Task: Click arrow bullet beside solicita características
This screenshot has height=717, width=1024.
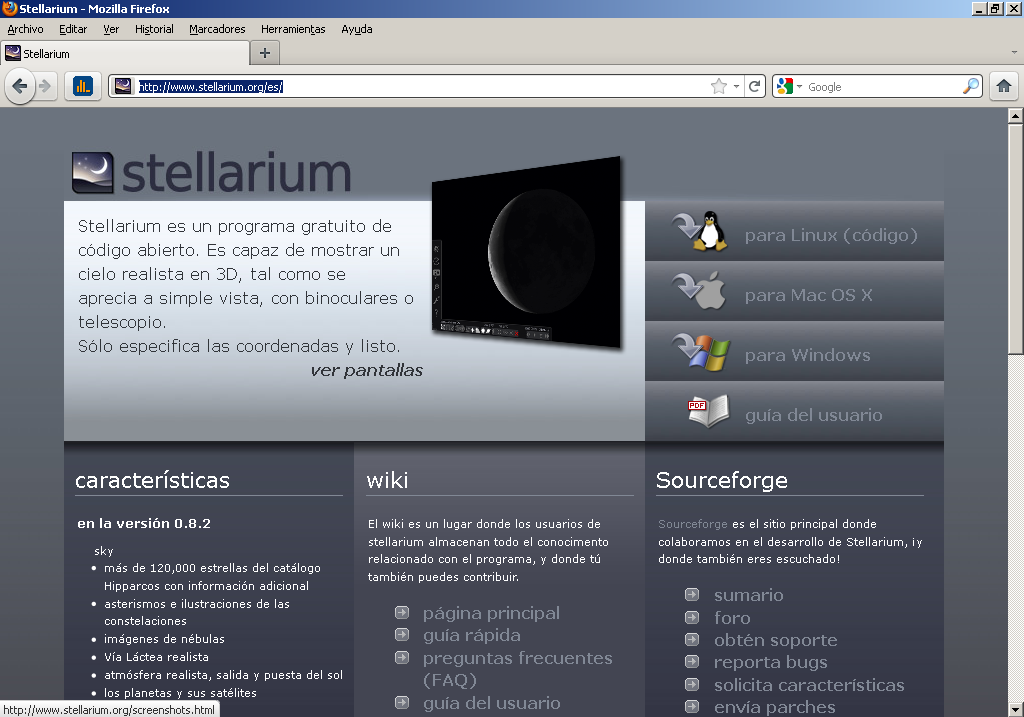Action: tap(692, 684)
